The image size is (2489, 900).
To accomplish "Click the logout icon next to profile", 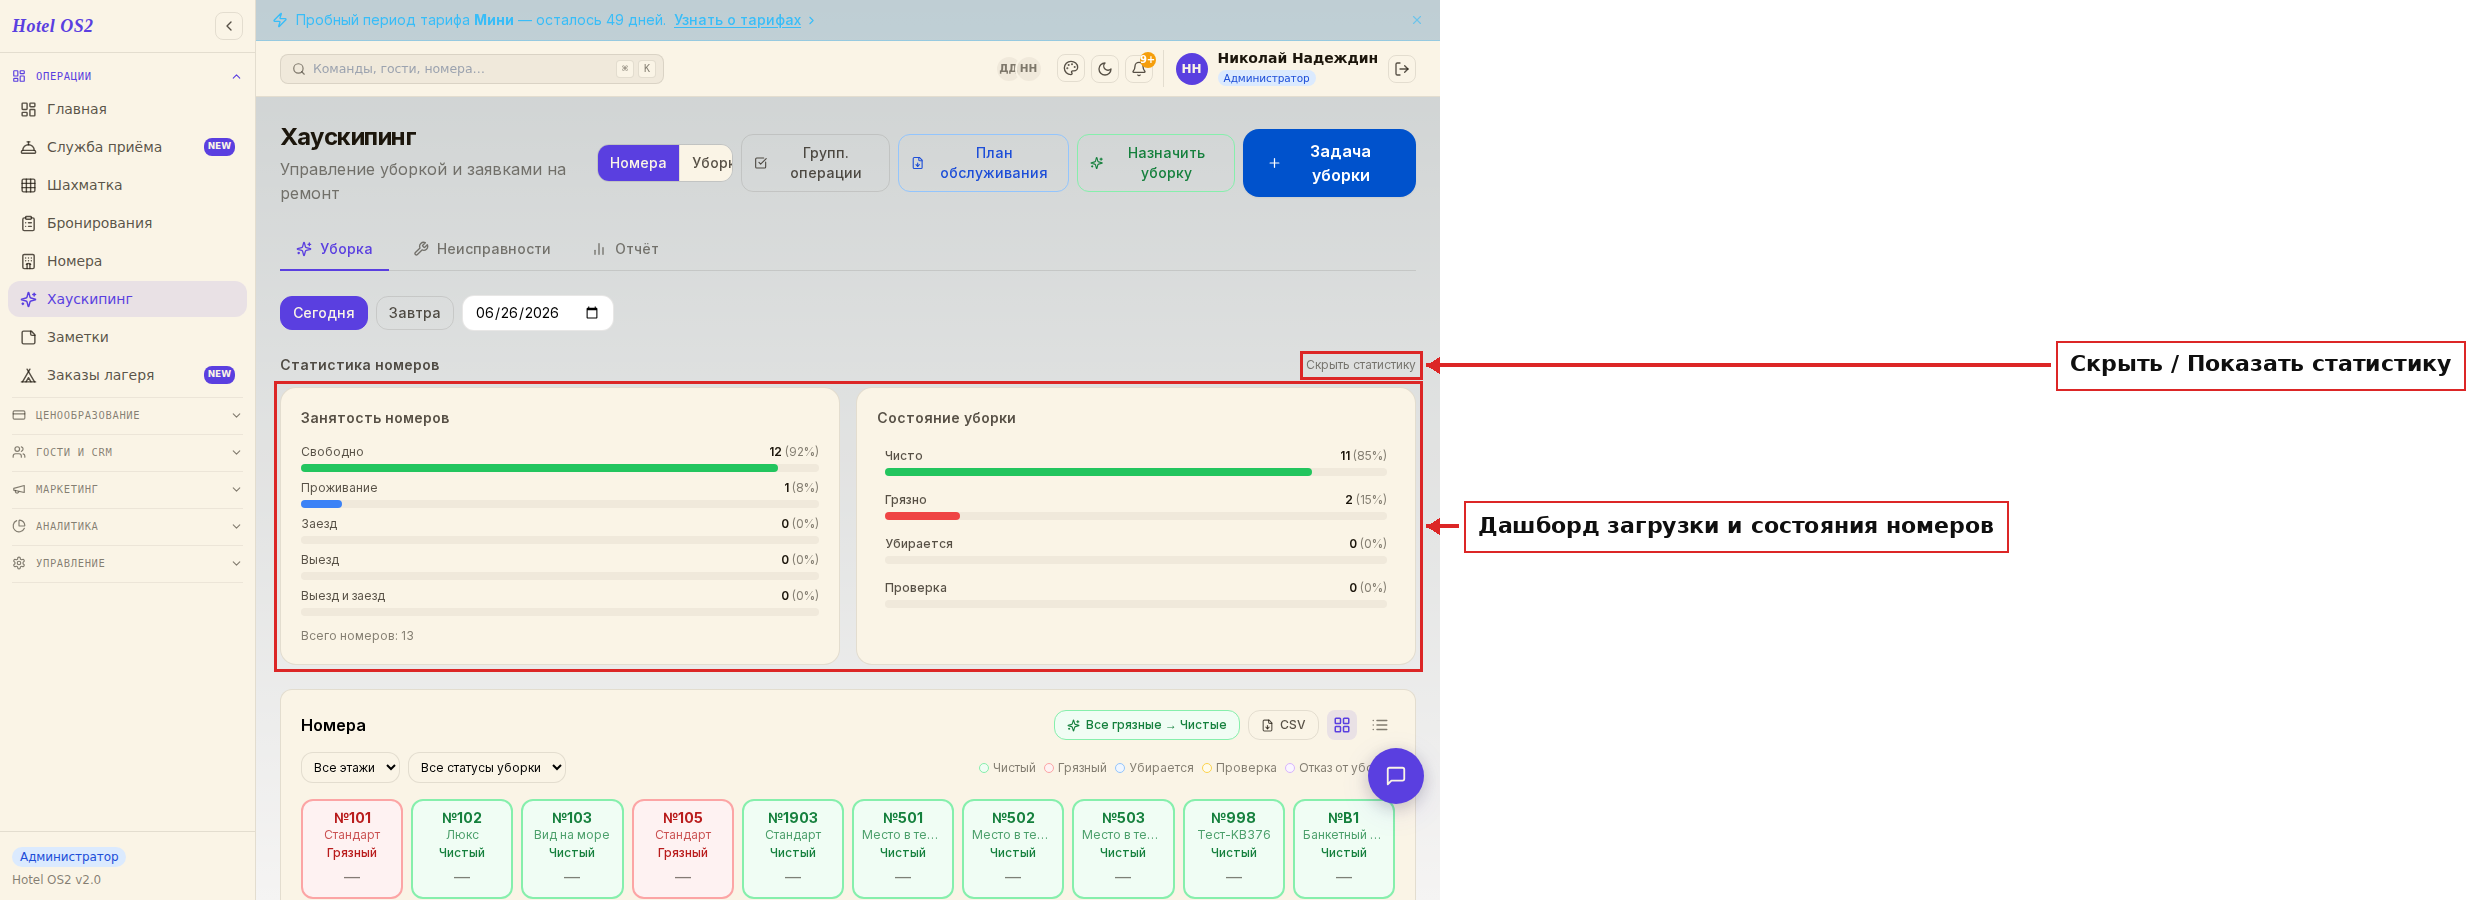I will point(1402,69).
